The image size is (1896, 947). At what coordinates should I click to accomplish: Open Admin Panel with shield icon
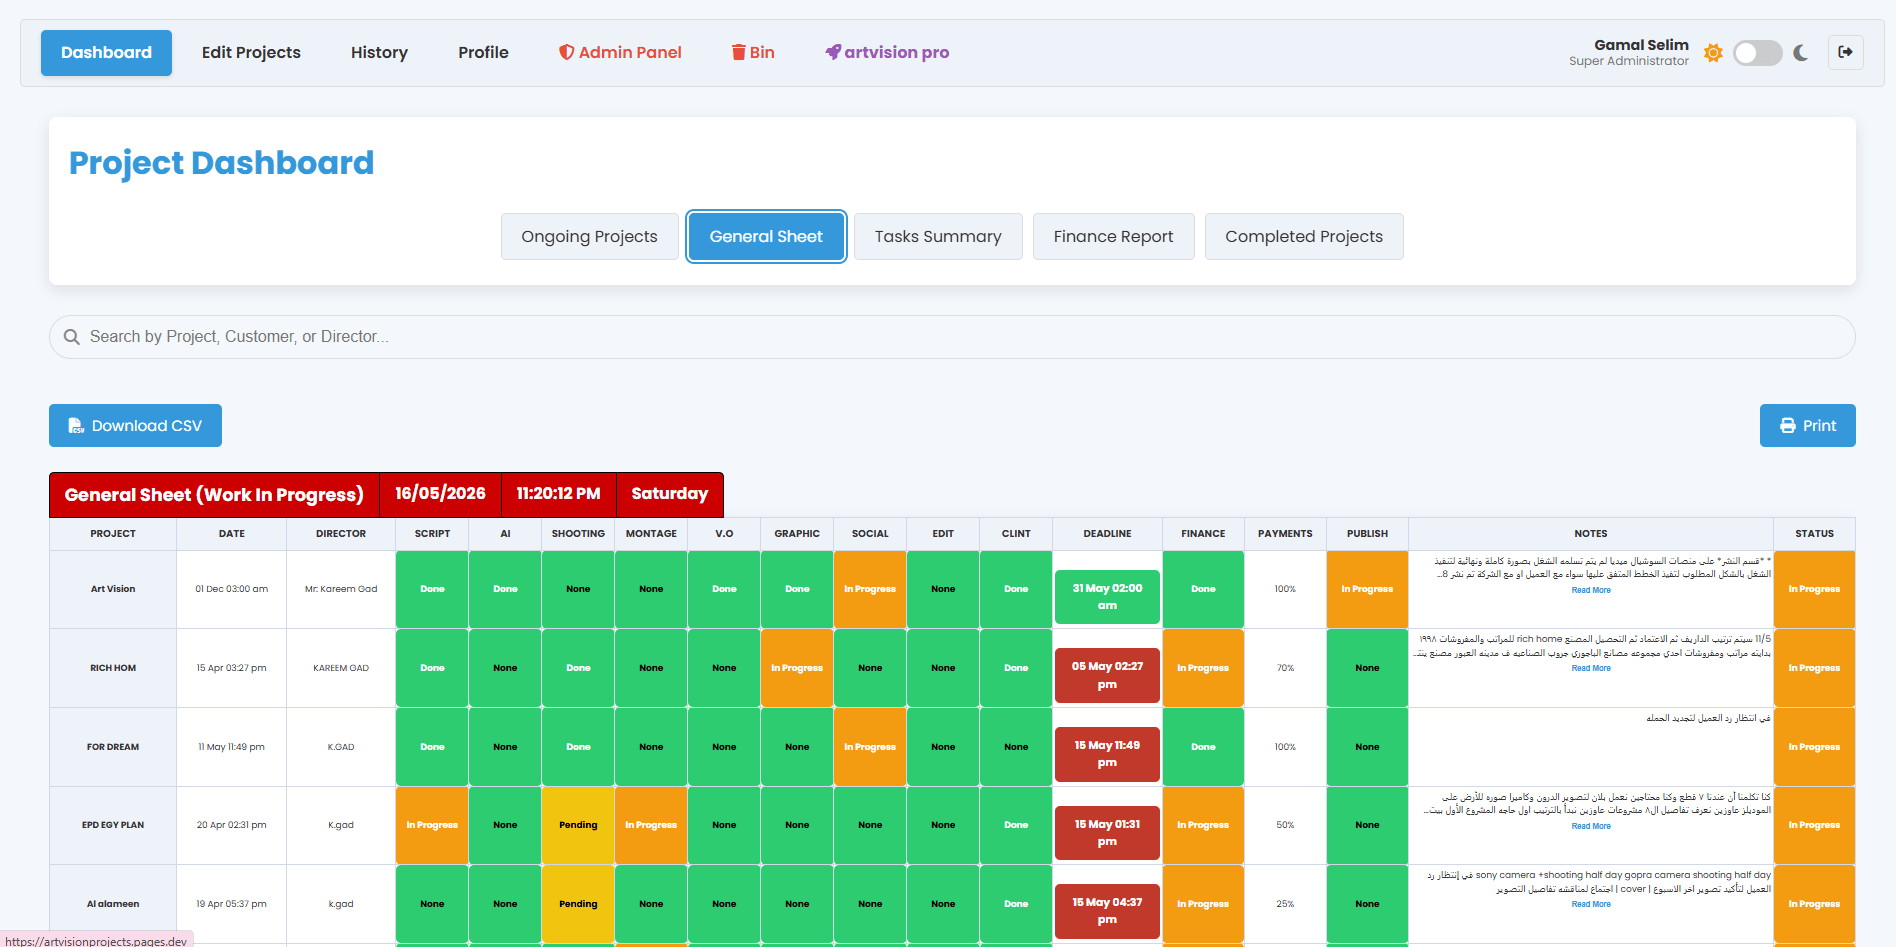pos(620,53)
